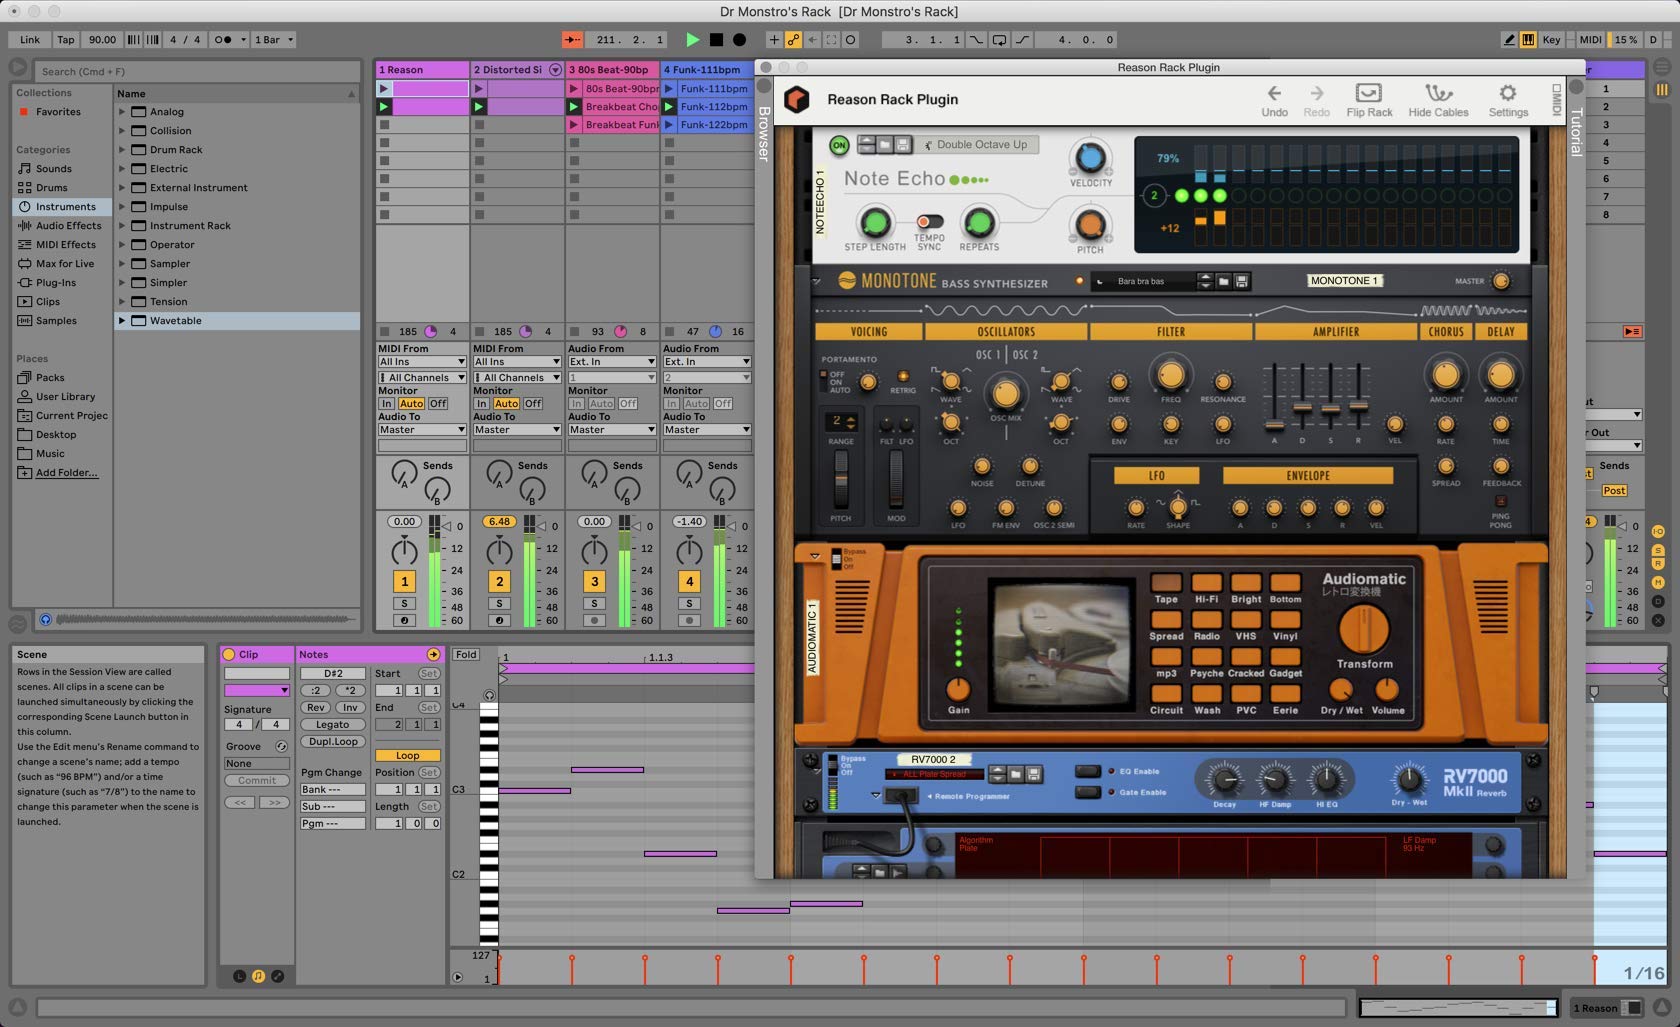Switch off the Note Echo device ON toggle

(x=839, y=145)
